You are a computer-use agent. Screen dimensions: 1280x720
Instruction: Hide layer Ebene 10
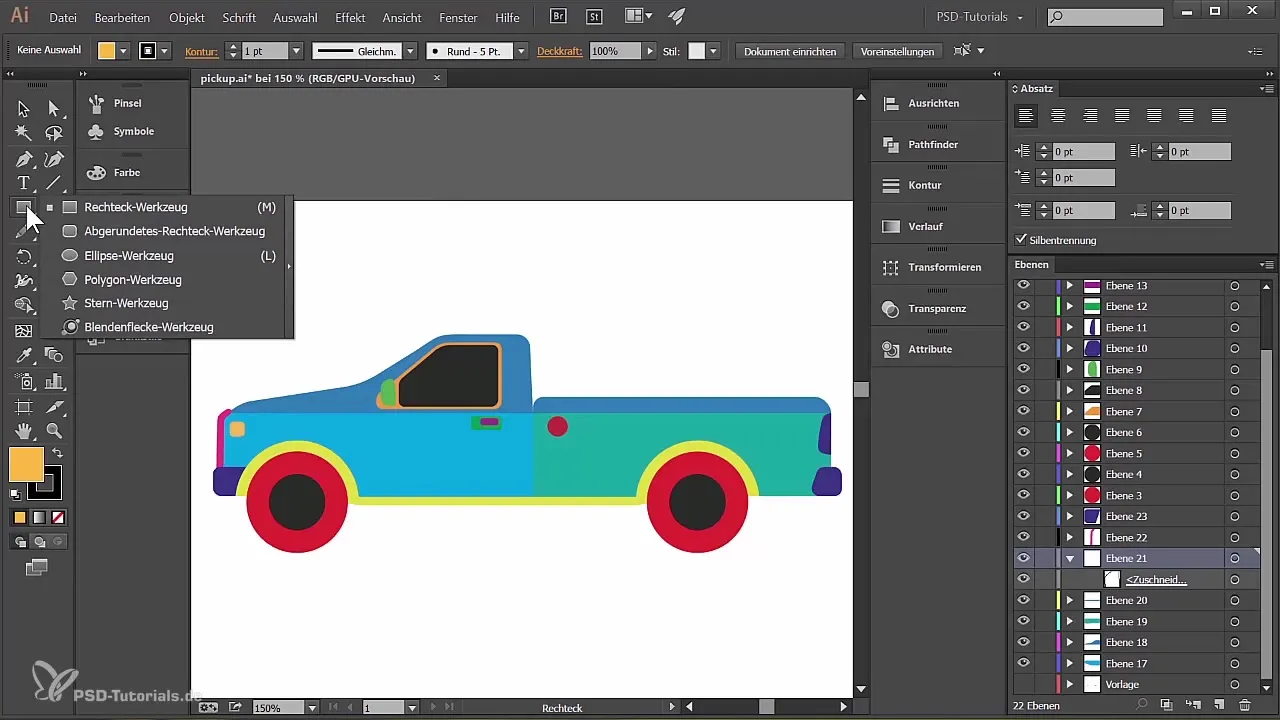coord(1023,348)
